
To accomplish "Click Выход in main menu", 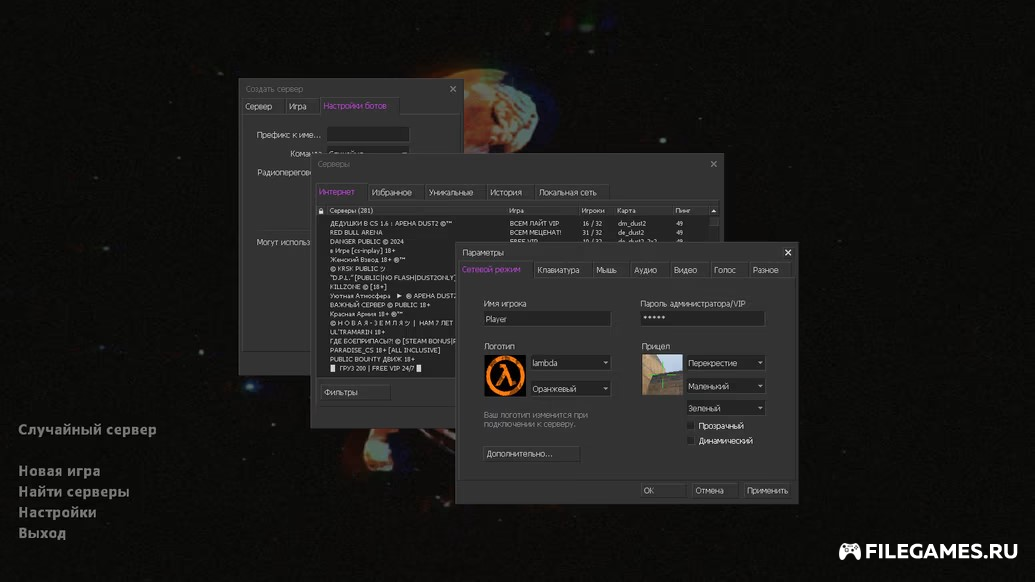I will pyautogui.click(x=42, y=533).
